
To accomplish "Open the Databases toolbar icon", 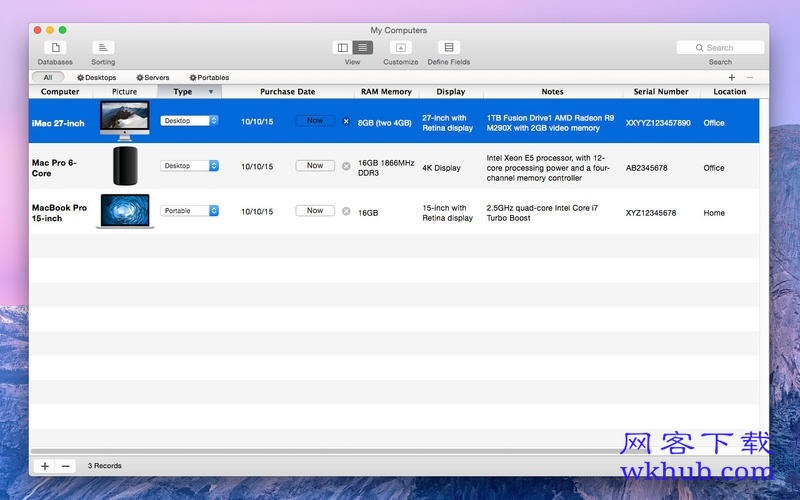I will [55, 48].
